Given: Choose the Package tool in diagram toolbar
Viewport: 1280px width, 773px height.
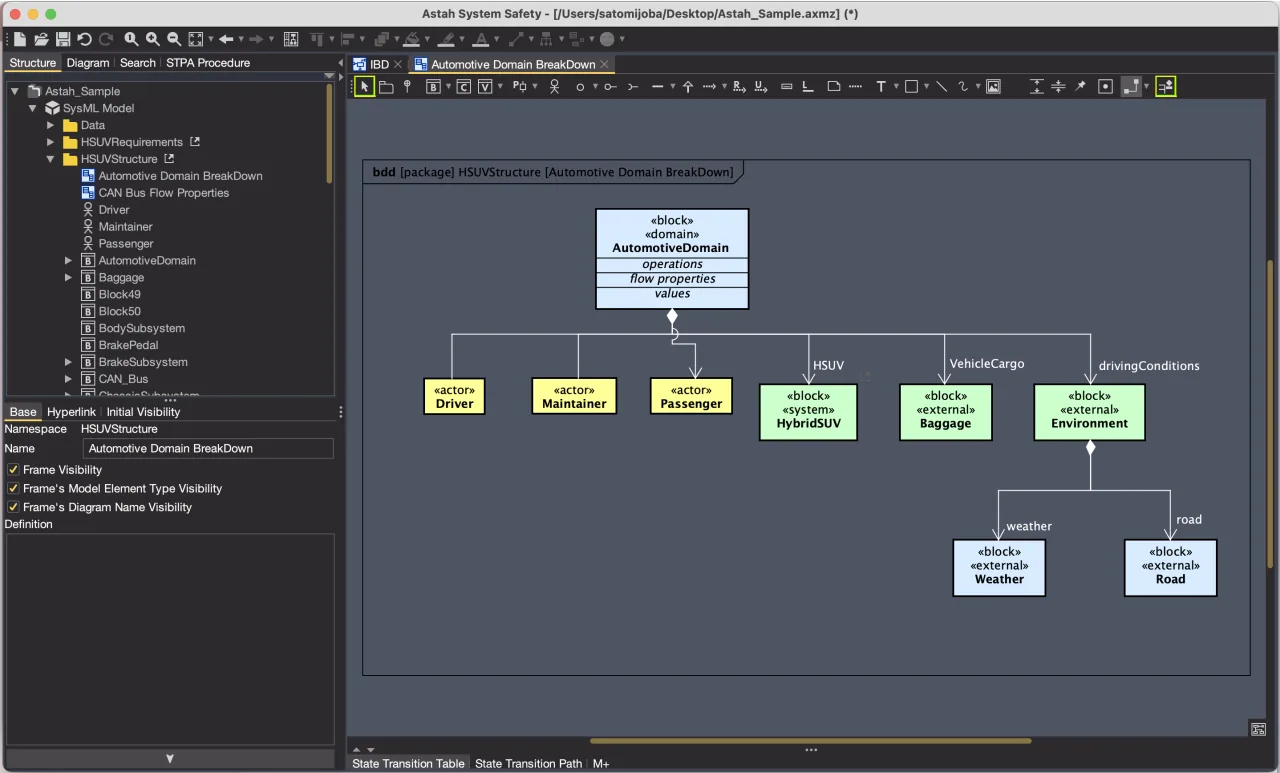Looking at the screenshot, I should click(386, 87).
